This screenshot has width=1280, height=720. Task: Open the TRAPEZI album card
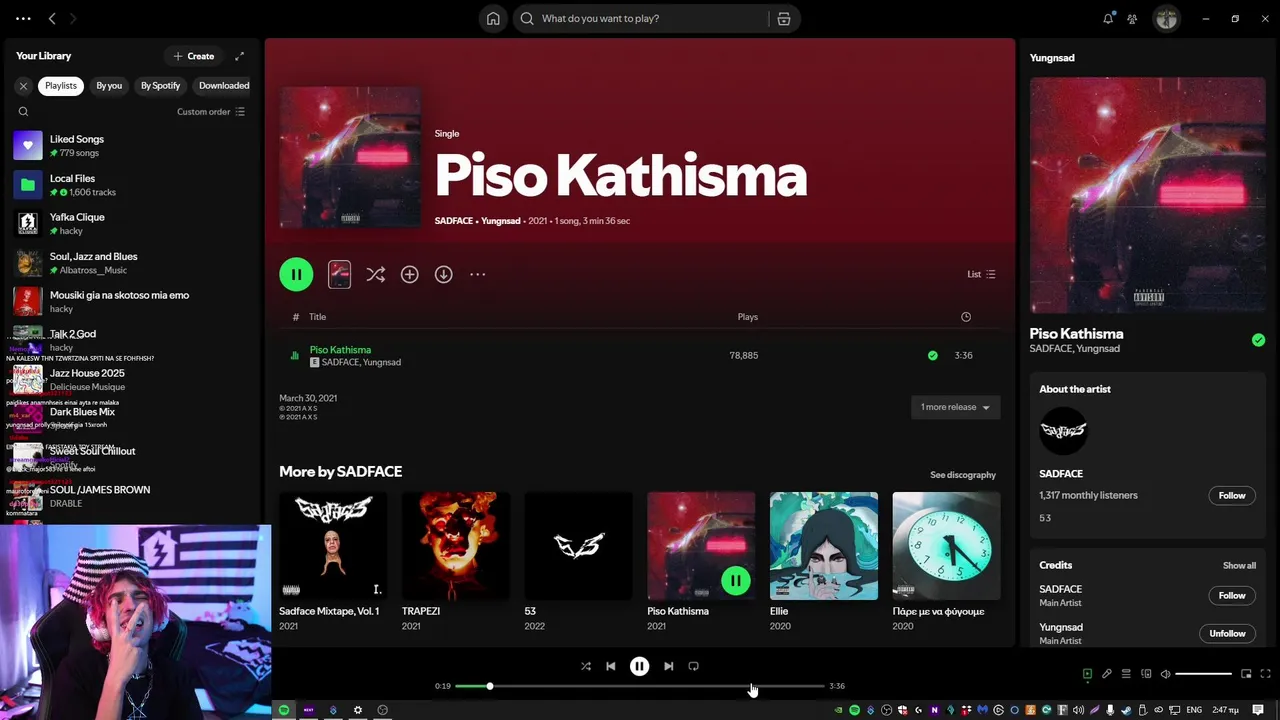456,562
